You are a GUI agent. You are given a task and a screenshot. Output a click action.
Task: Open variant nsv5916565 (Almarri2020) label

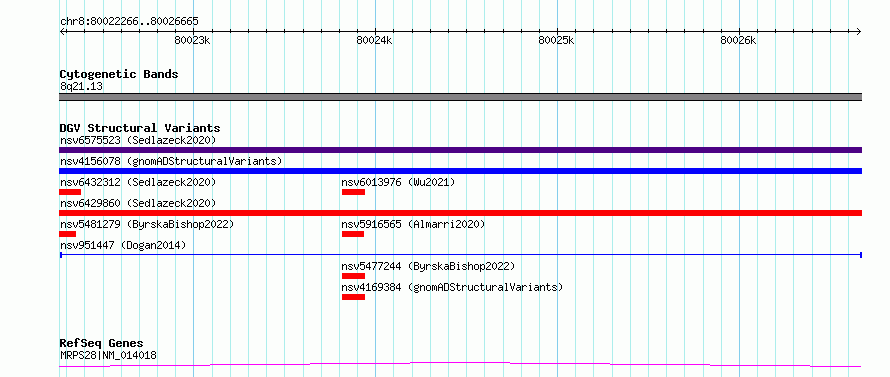413,224
